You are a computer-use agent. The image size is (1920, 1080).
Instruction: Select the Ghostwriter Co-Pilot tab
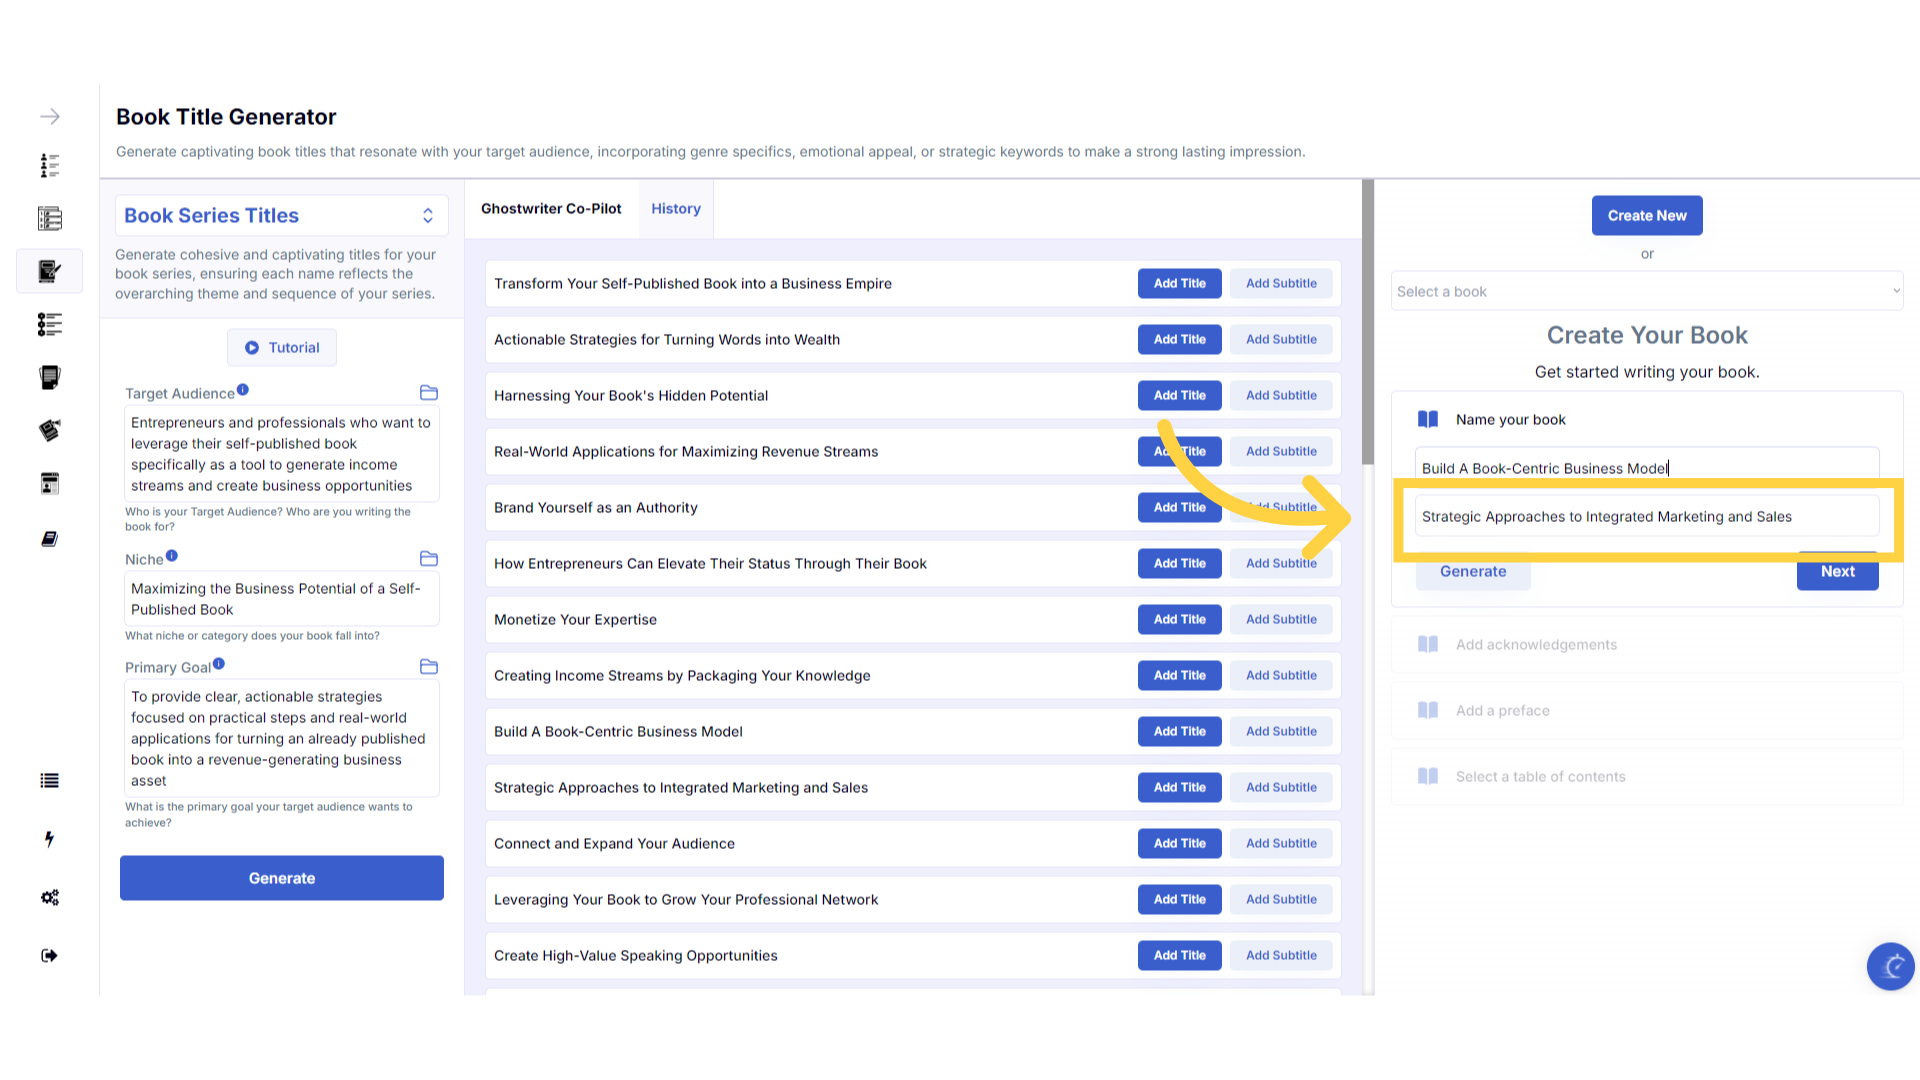[551, 209]
